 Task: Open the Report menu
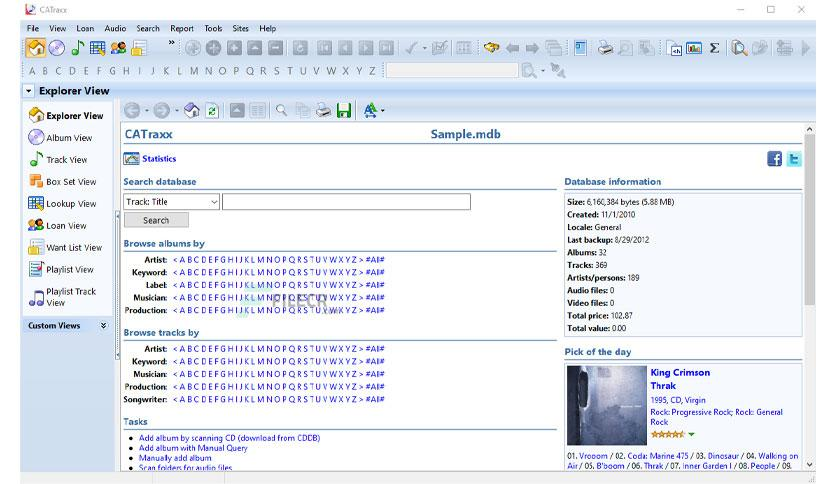[x=182, y=29]
